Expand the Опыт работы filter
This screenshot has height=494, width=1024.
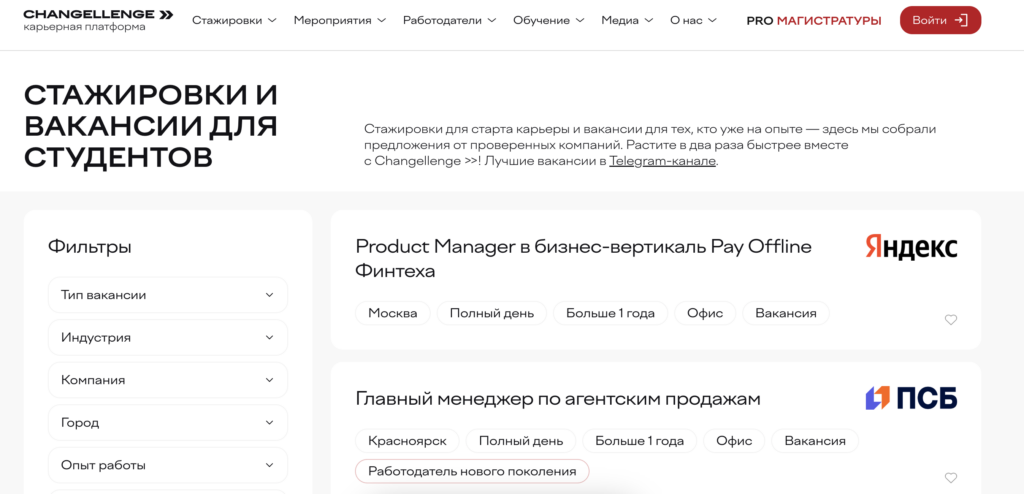point(168,465)
